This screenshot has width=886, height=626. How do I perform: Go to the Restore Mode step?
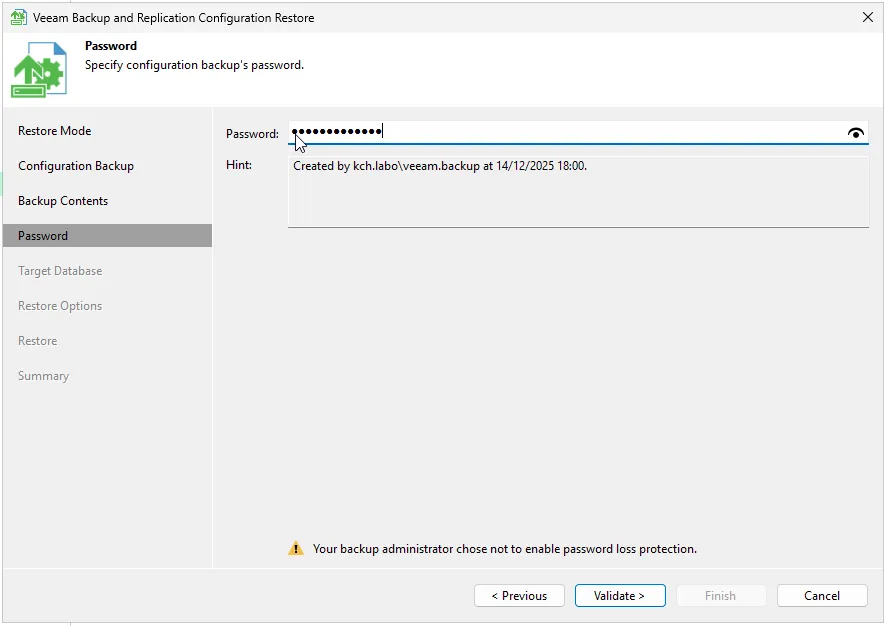click(54, 131)
